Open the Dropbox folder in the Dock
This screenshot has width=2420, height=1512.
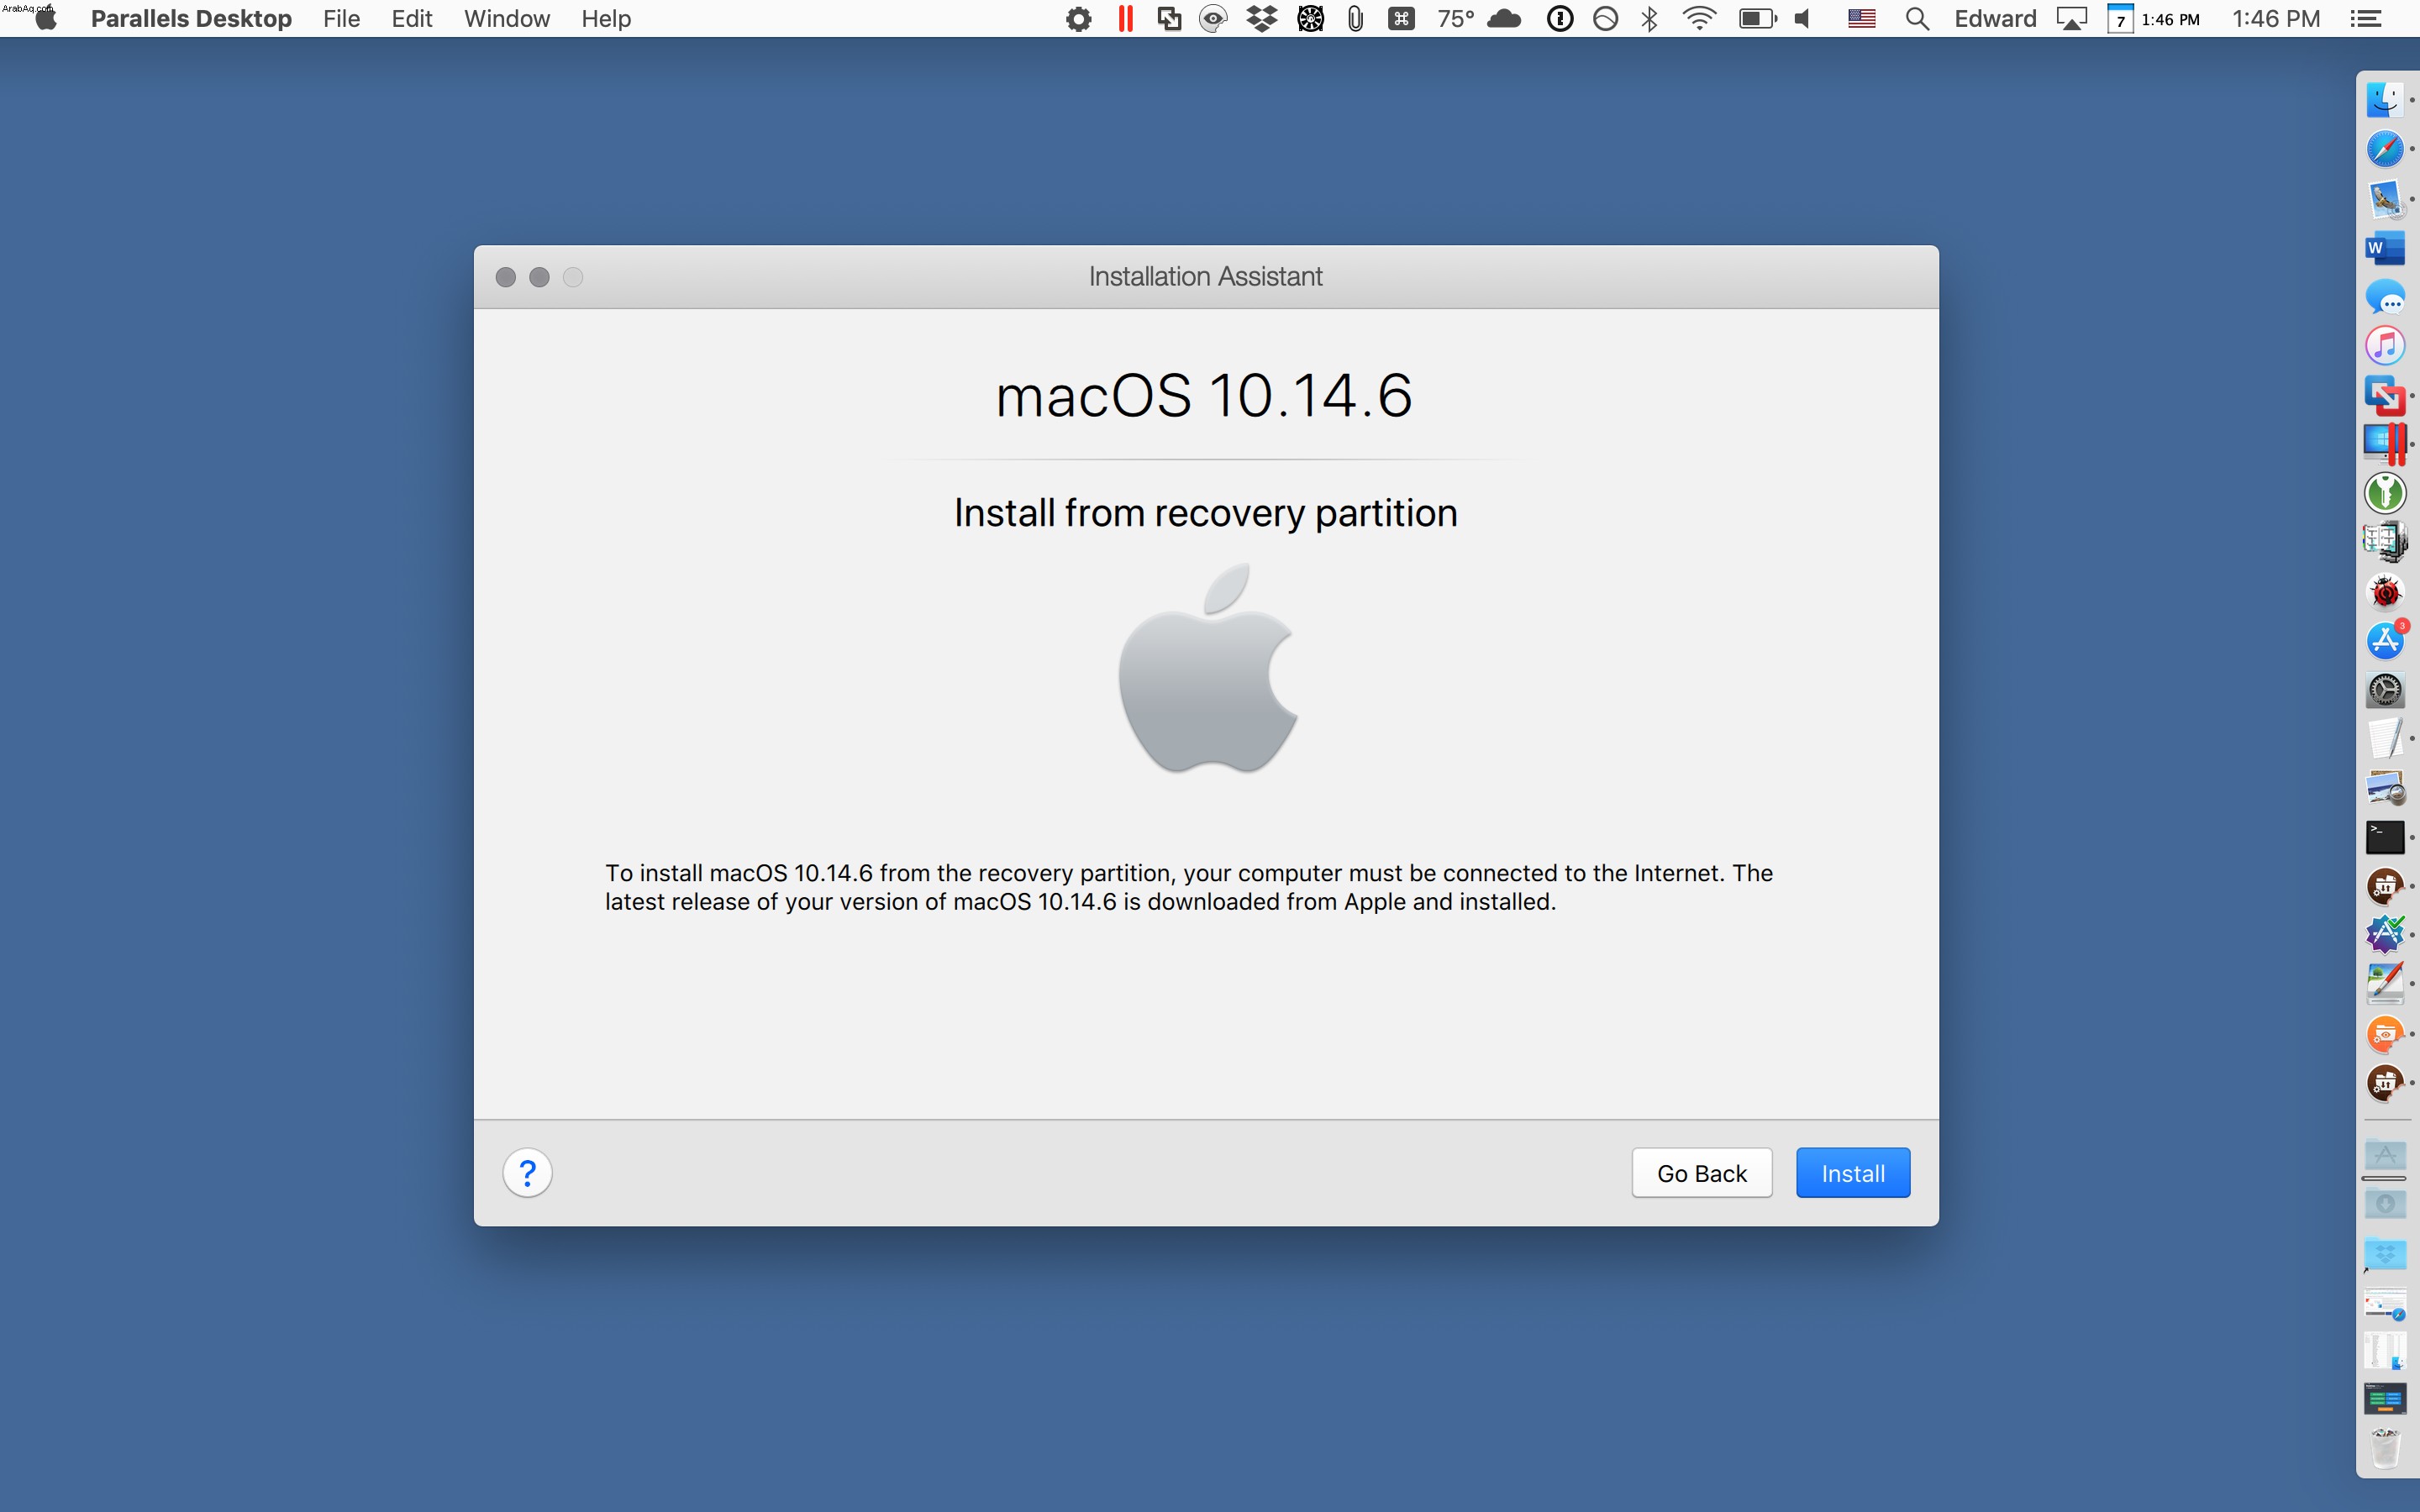2384,1254
